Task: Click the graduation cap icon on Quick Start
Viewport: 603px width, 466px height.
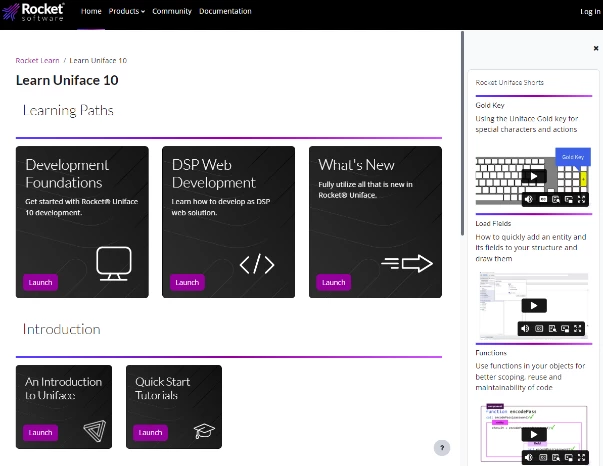Action: point(204,431)
